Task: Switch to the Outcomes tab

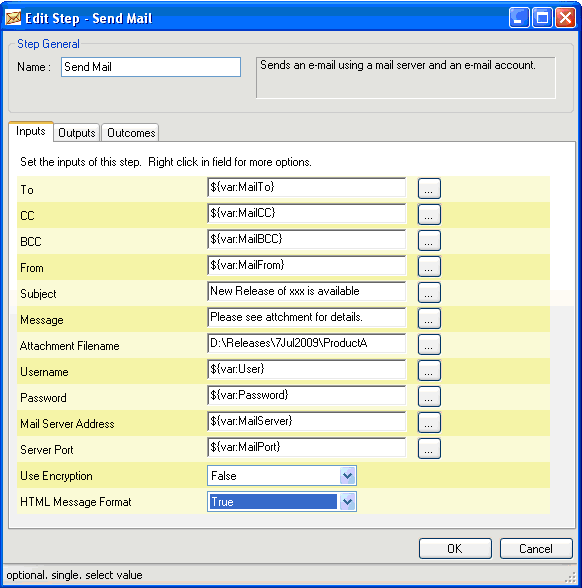Action: 130,133
